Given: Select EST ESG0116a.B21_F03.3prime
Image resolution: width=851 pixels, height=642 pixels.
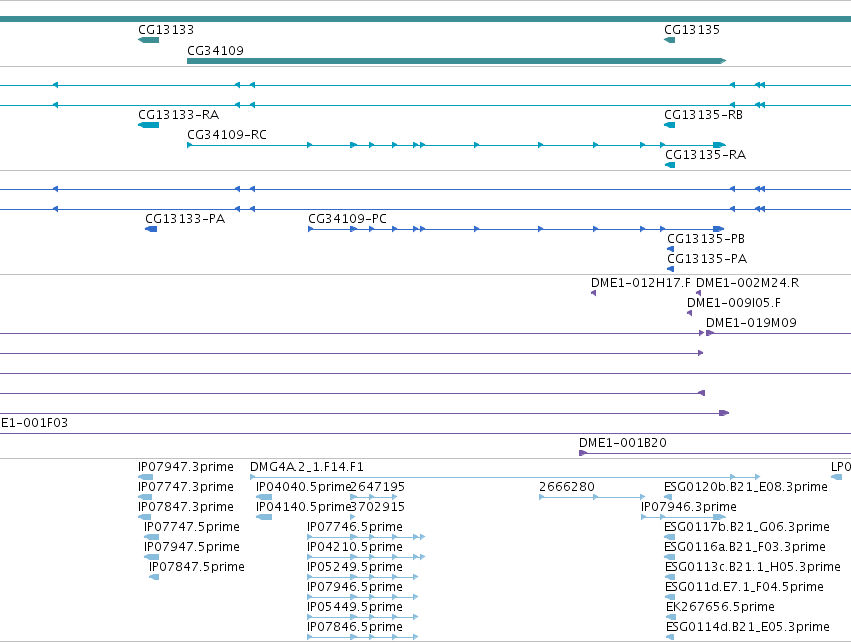Looking at the screenshot, I should pos(745,547).
